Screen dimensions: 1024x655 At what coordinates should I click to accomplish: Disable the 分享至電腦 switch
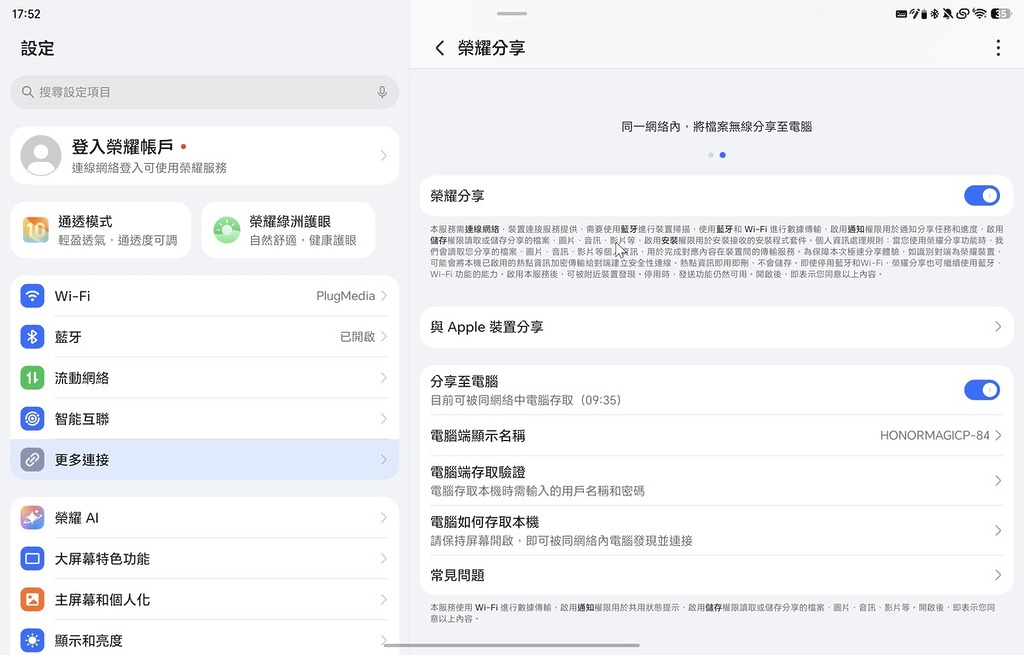(x=982, y=390)
